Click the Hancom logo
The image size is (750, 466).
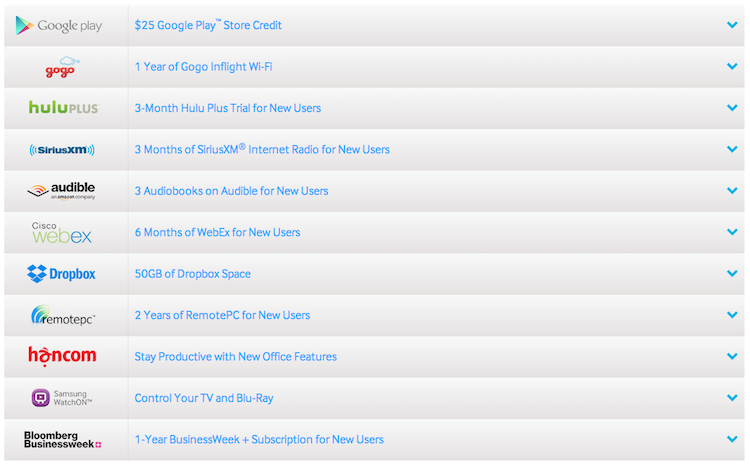pyautogui.click(x=61, y=356)
